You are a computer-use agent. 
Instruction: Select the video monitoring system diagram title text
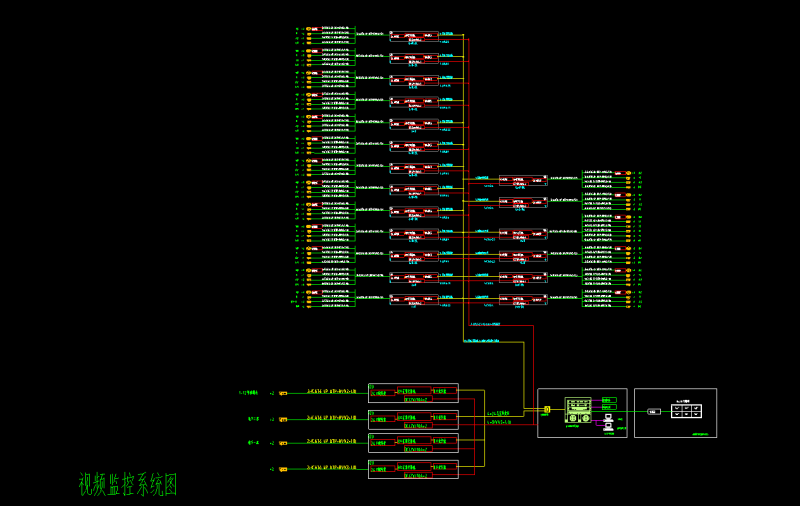click(128, 486)
